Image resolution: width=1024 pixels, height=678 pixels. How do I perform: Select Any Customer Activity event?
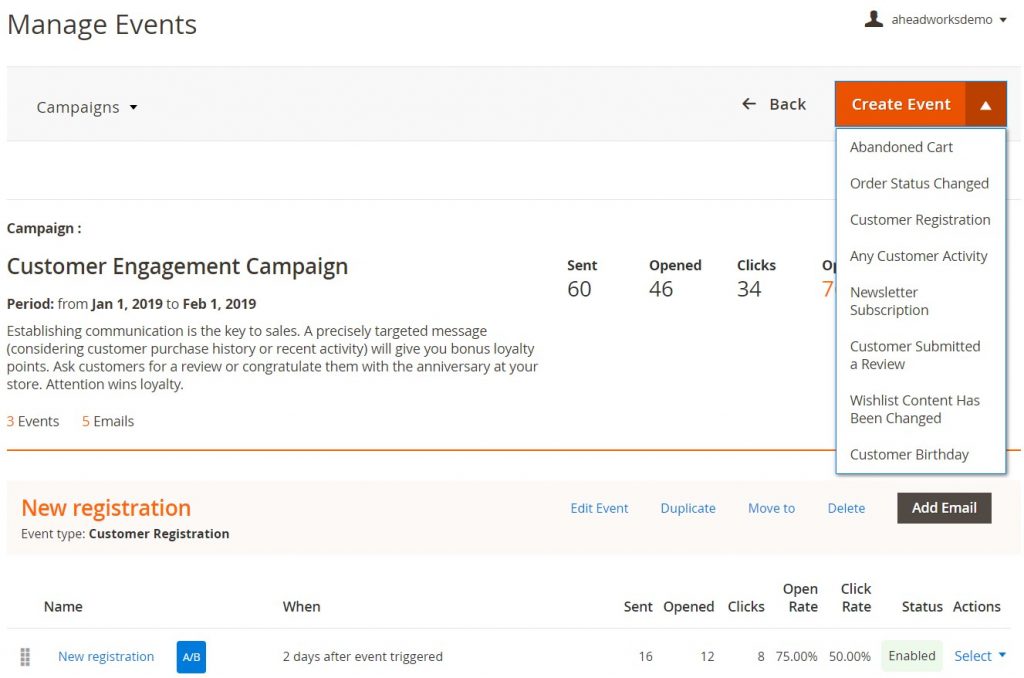(918, 255)
